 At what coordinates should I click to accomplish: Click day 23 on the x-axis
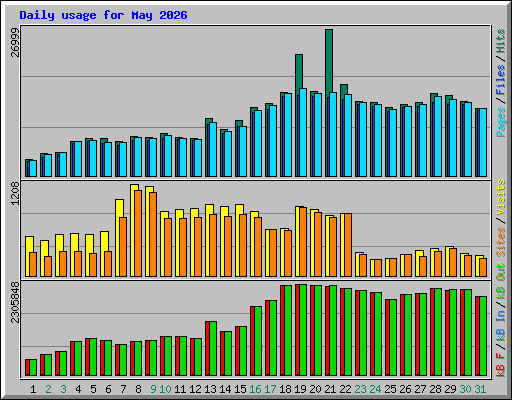[x=360, y=389]
